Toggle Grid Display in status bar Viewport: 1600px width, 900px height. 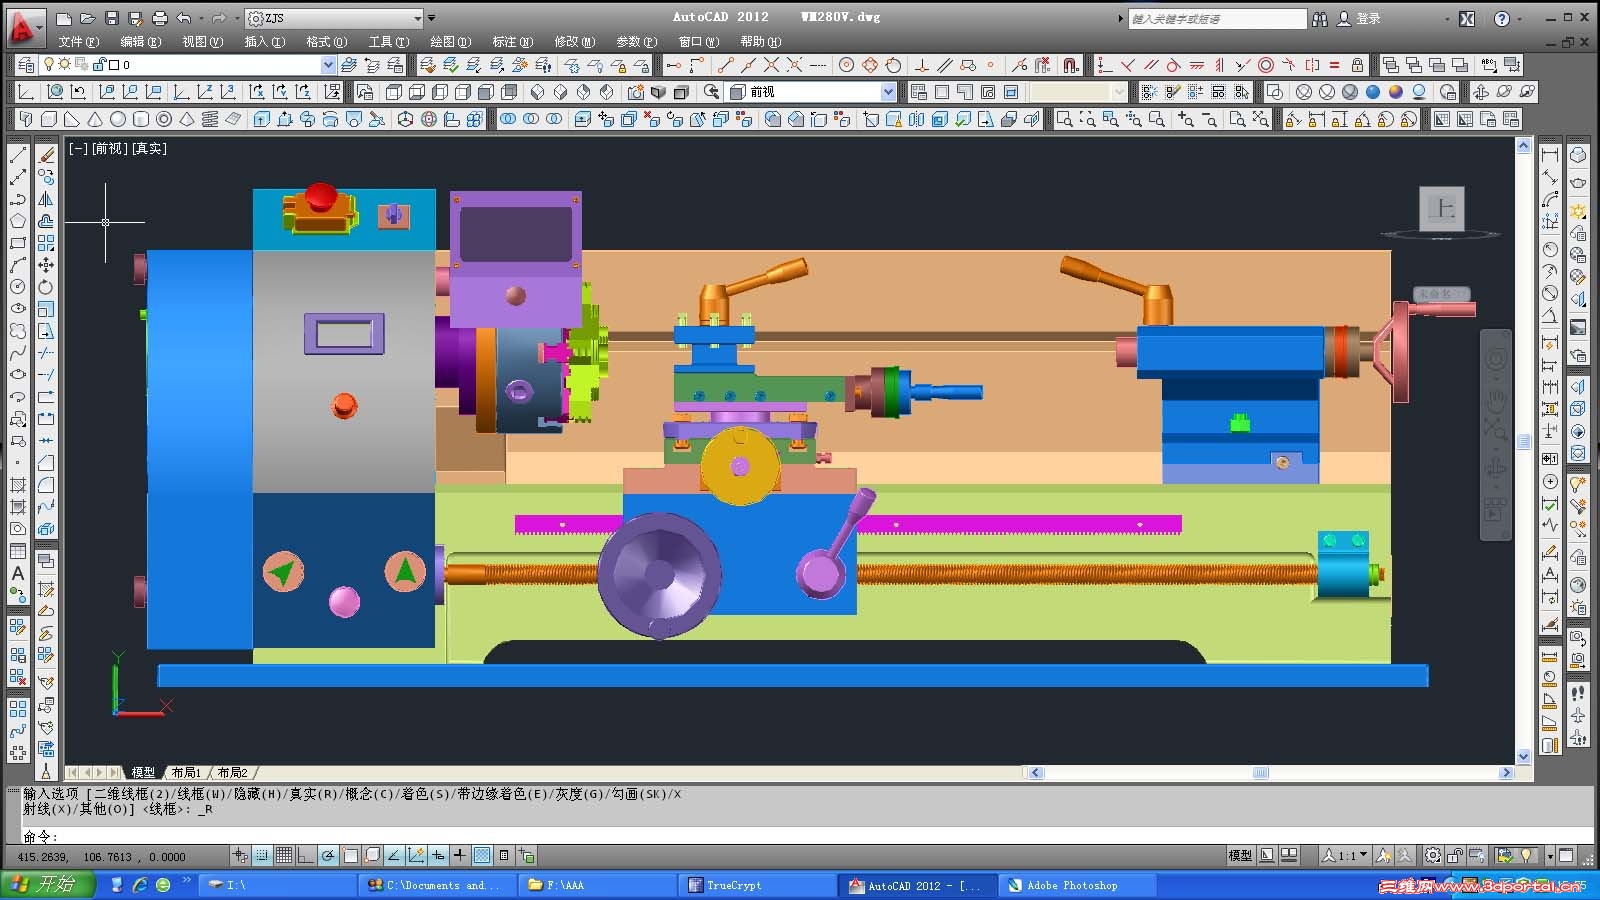[284, 856]
